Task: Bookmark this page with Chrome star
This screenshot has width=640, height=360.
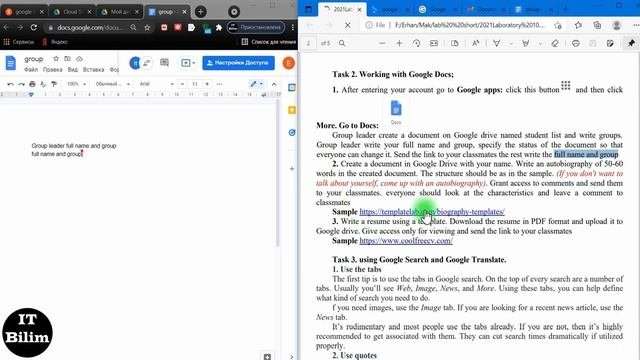Action: pyautogui.click(x=147, y=27)
